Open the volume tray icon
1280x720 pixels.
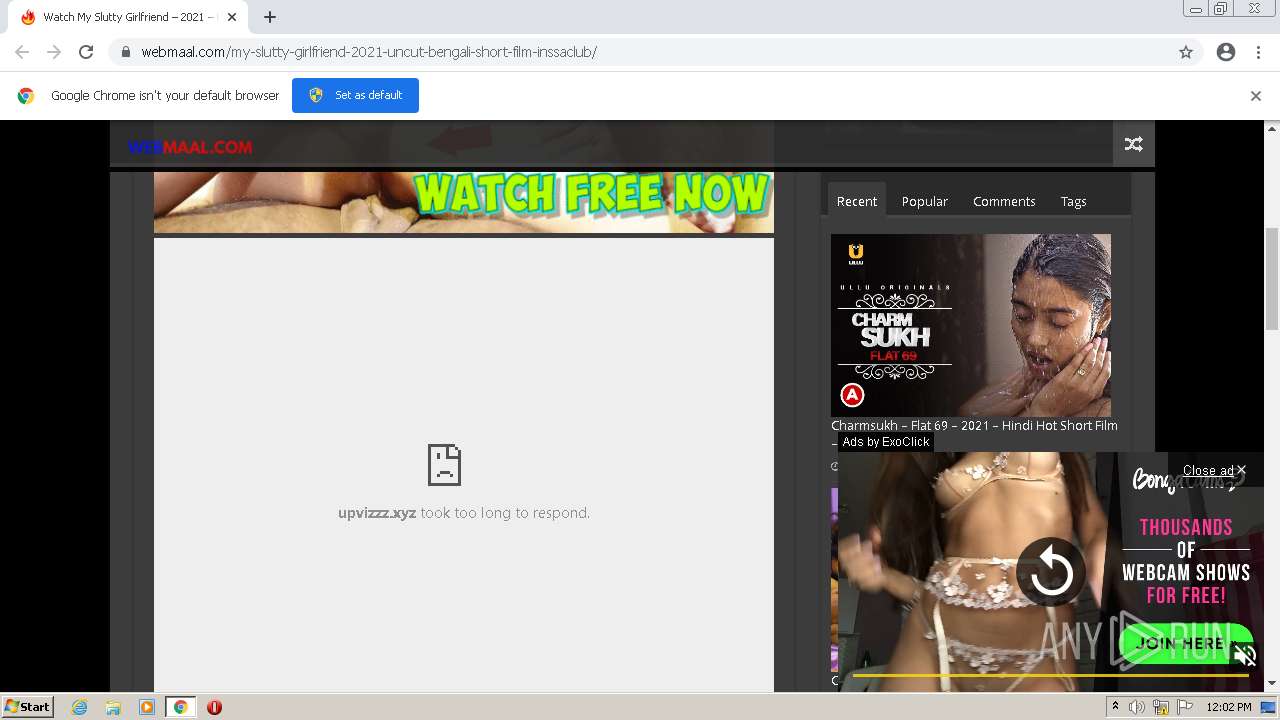click(x=1137, y=707)
